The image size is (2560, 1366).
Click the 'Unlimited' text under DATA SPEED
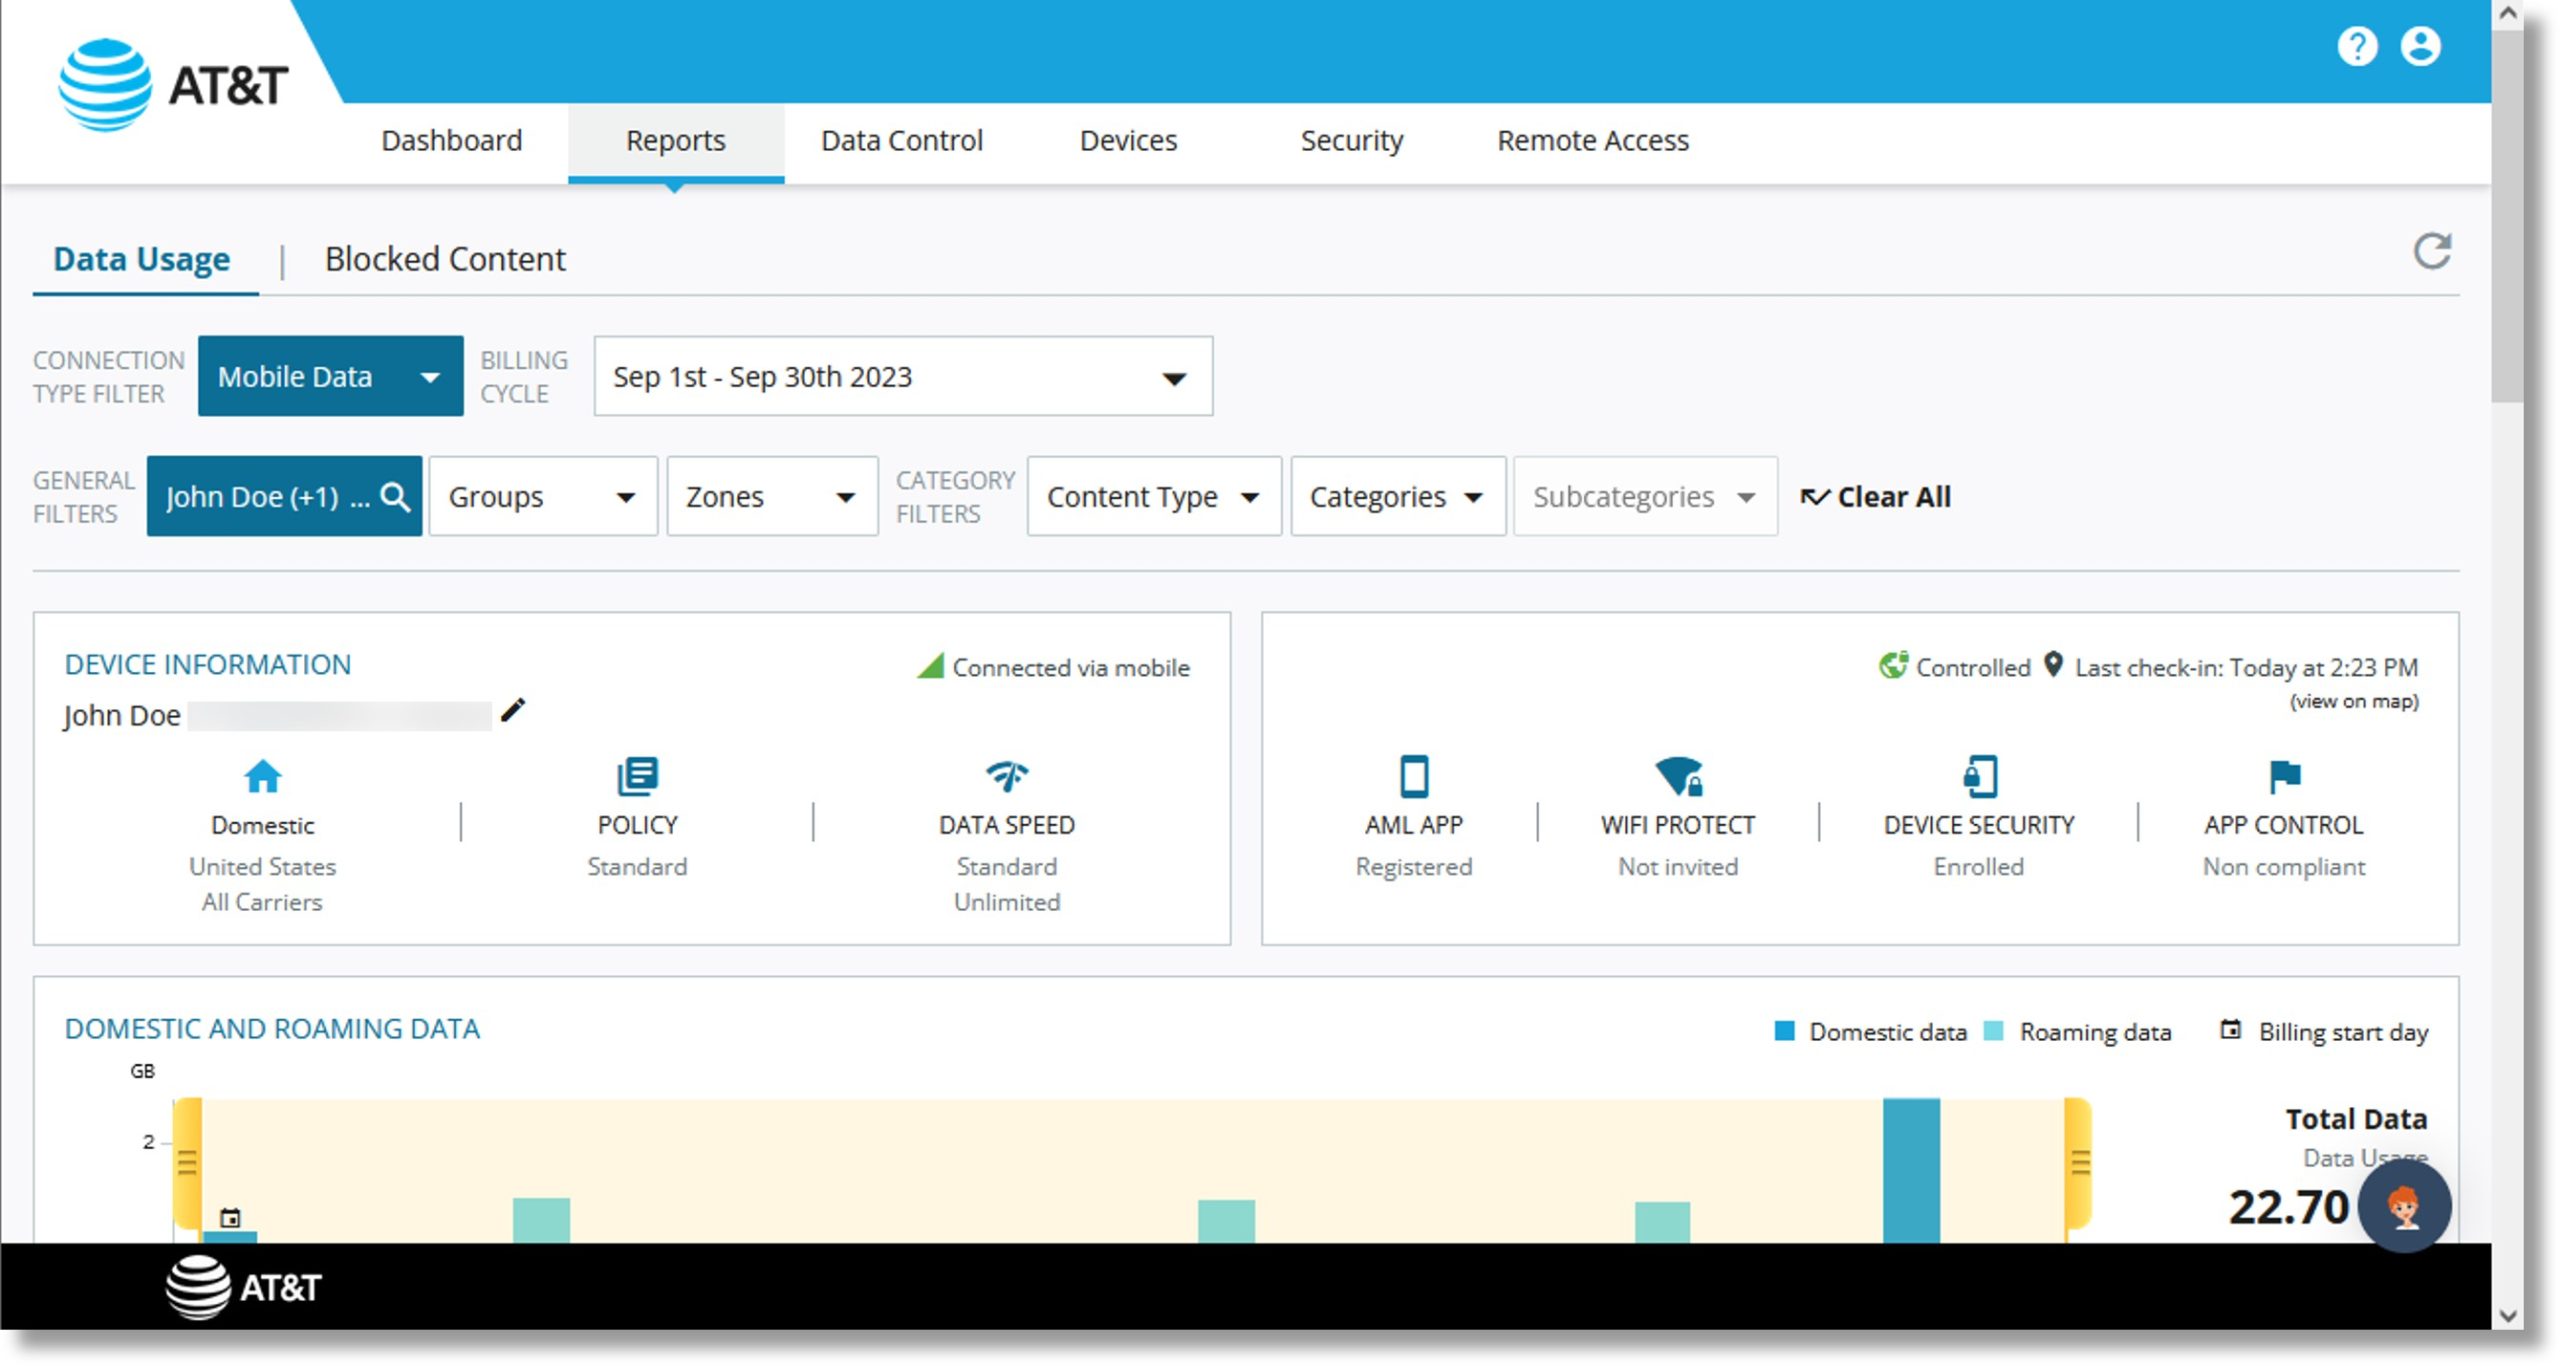point(1006,902)
